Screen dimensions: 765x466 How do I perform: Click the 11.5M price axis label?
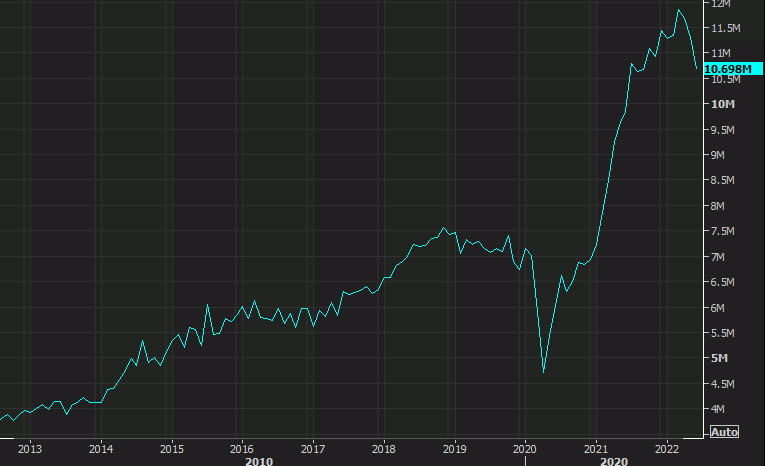(725, 28)
